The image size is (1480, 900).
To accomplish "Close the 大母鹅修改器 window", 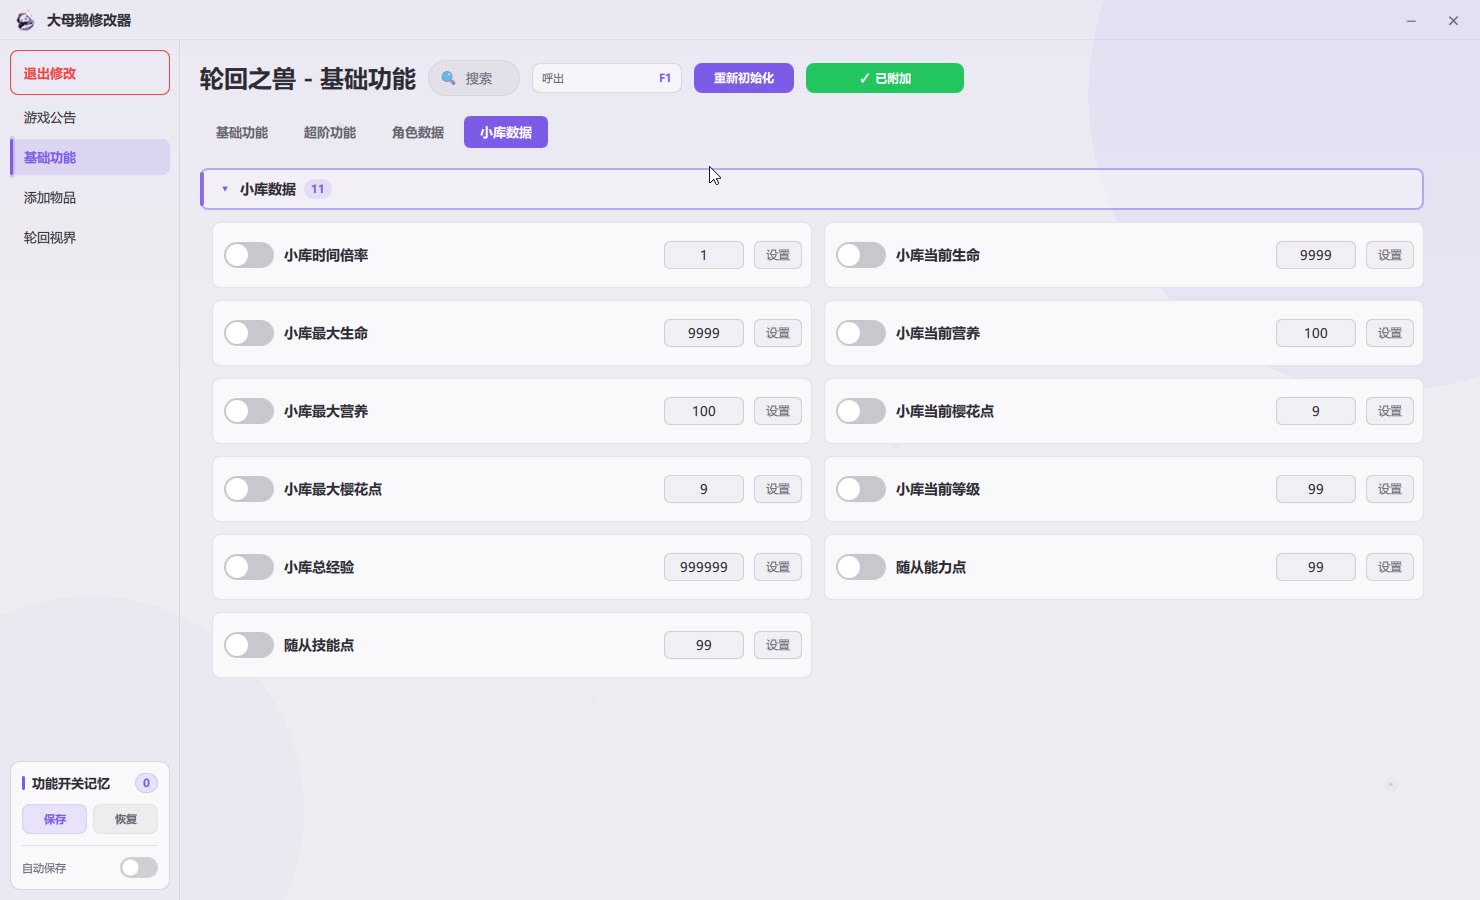I will (x=1453, y=20).
